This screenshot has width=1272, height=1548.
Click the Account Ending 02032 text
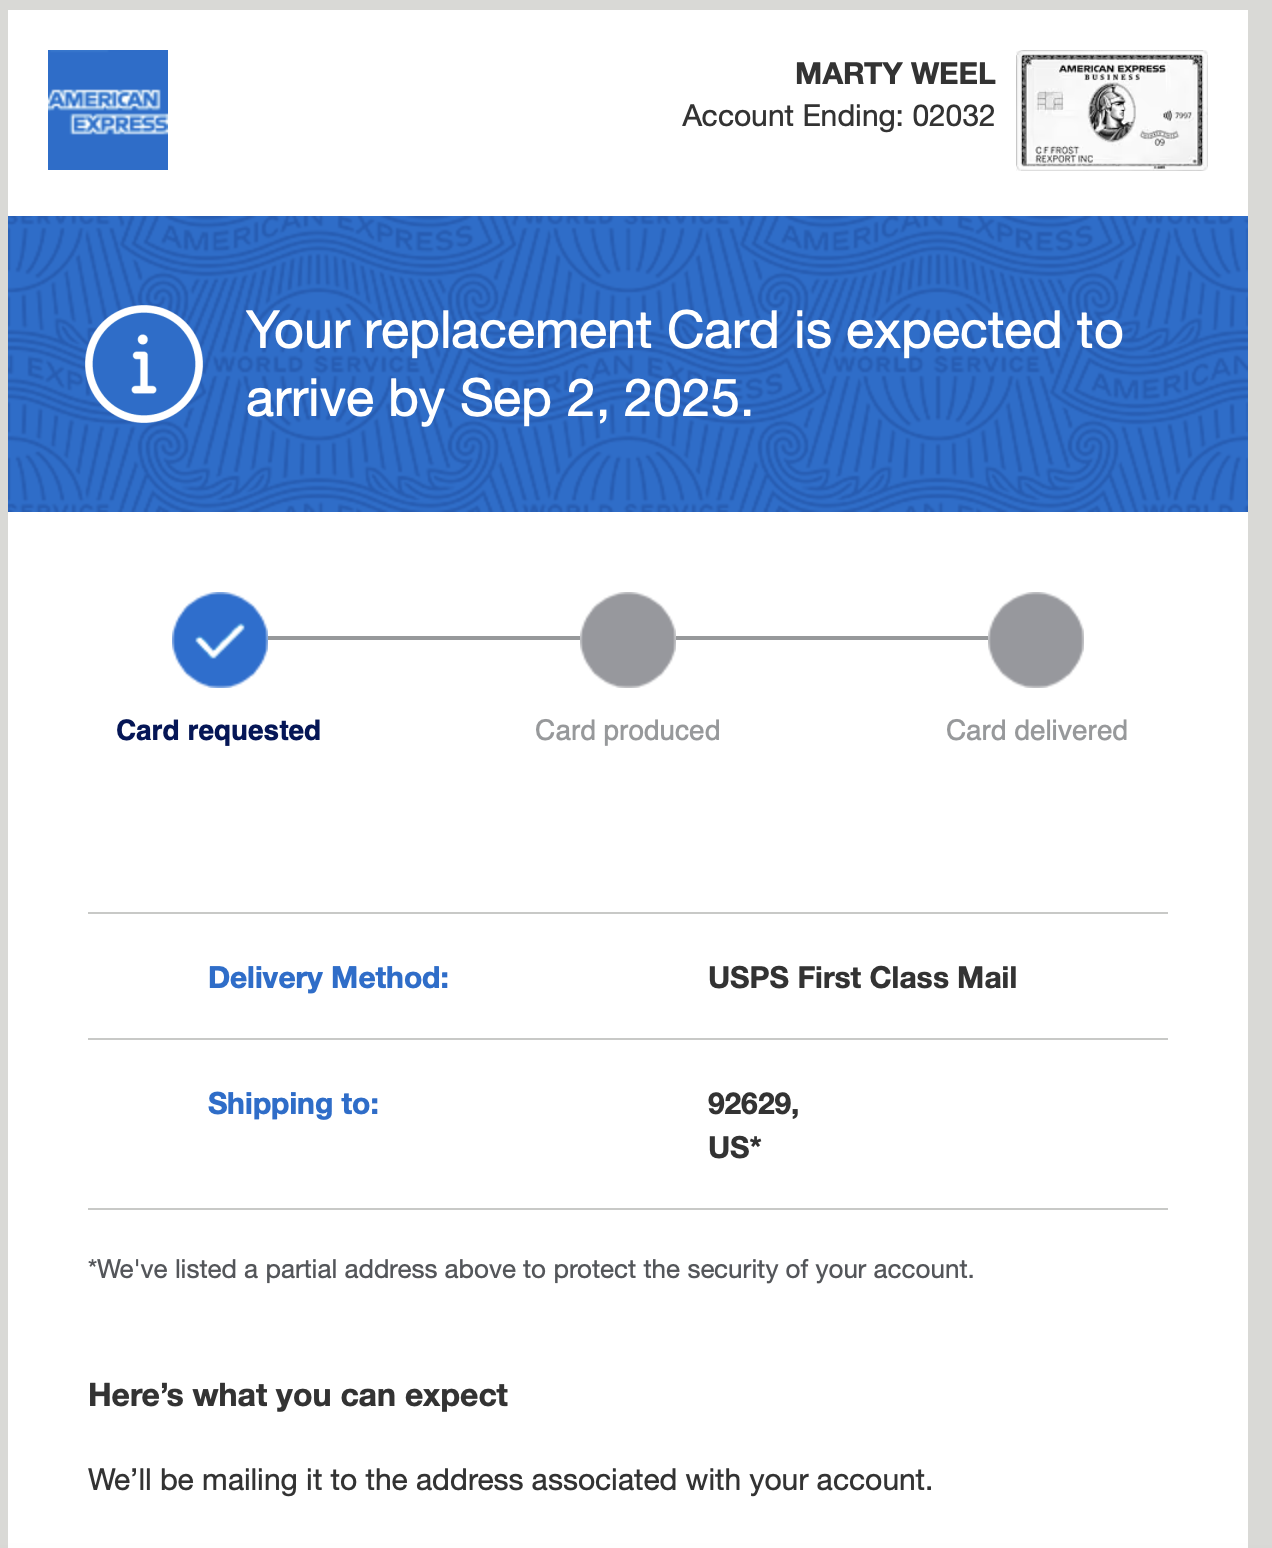pos(838,117)
